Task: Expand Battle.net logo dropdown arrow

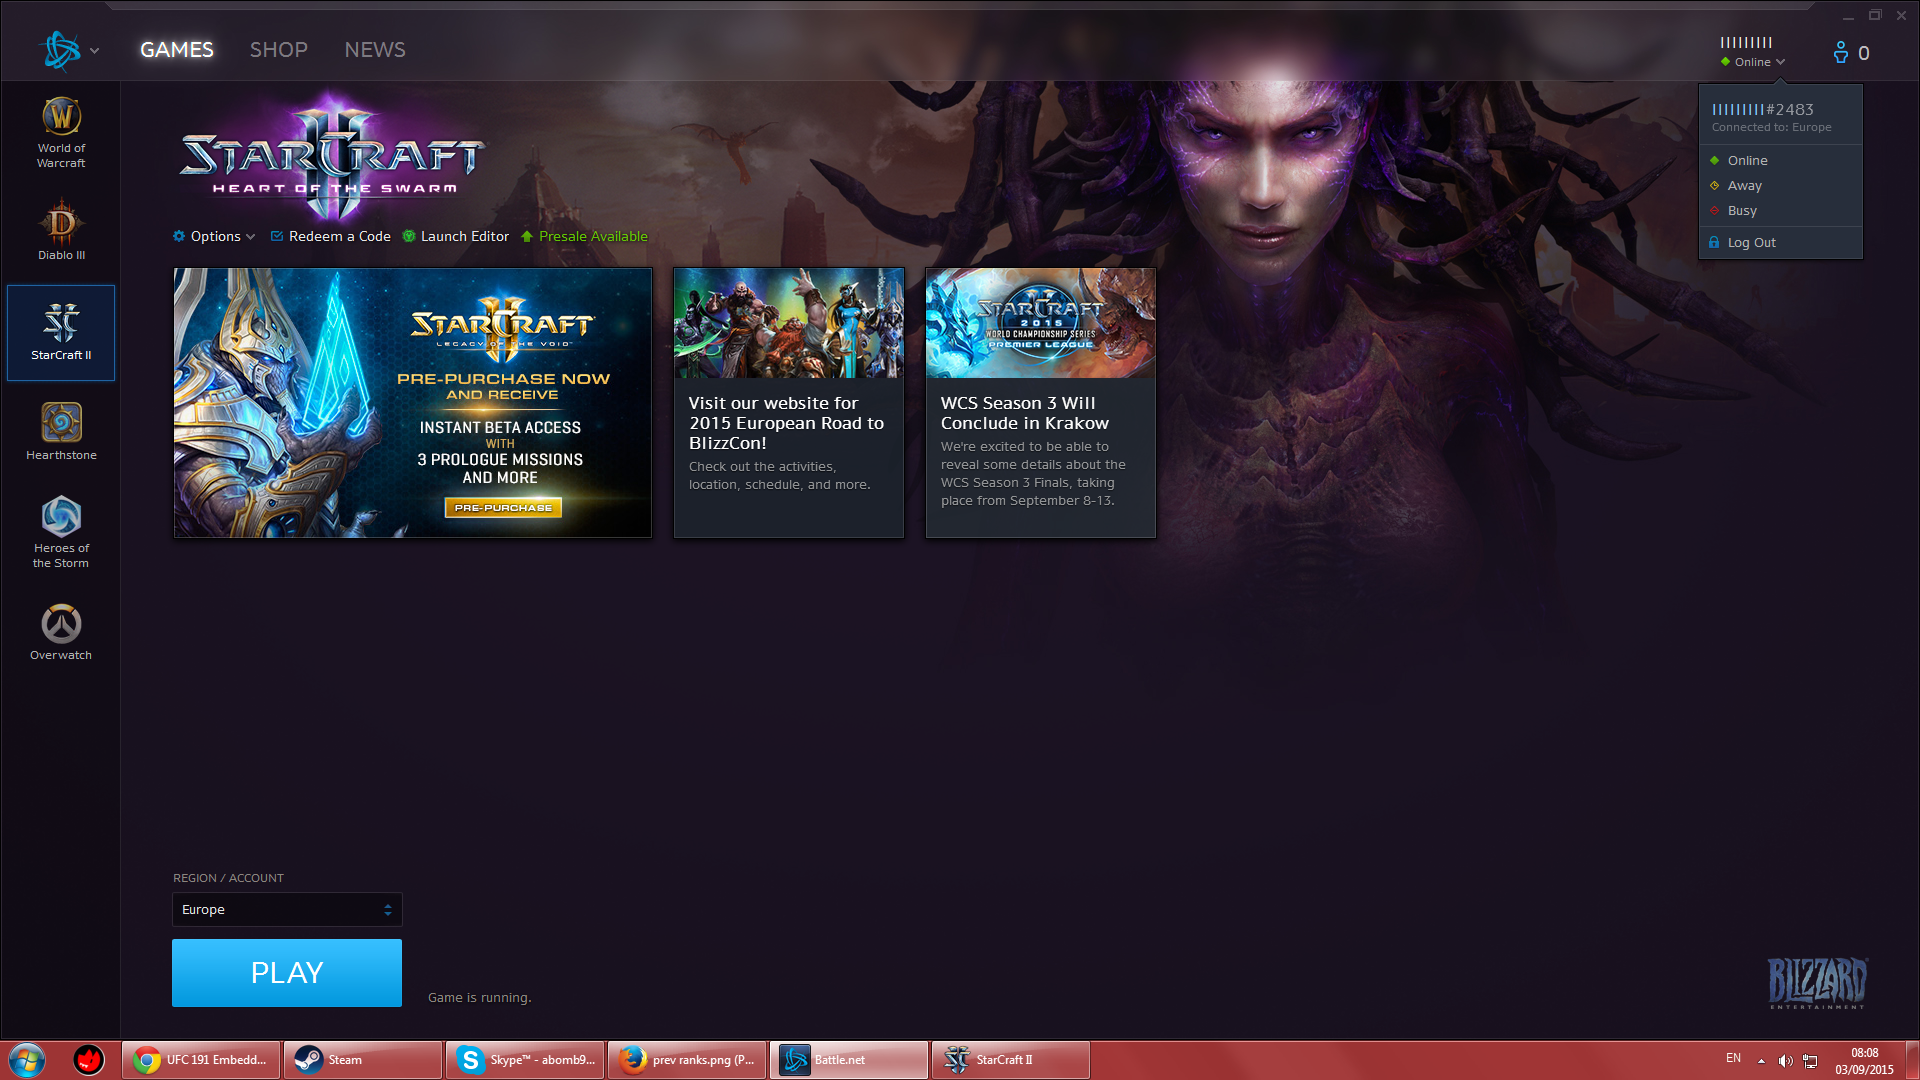Action: [x=95, y=50]
